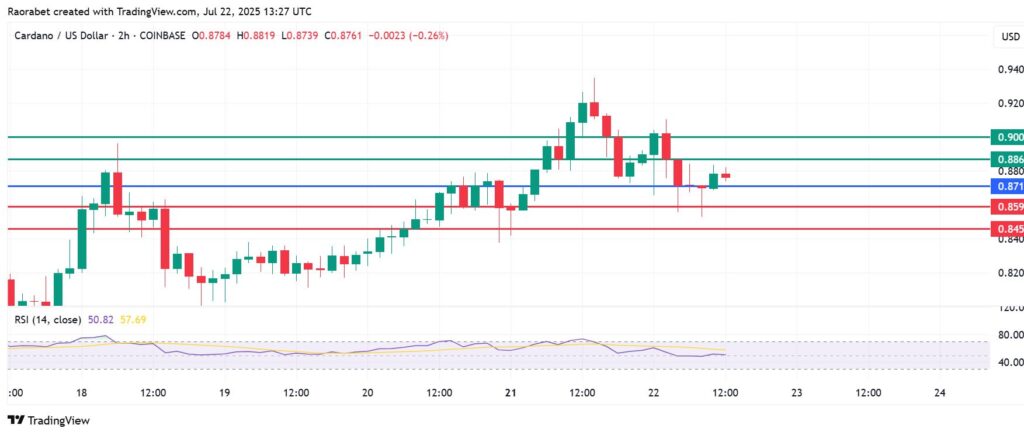Click the date label 19 on time axis
Screen dimensions: 1024x435
coord(225,393)
